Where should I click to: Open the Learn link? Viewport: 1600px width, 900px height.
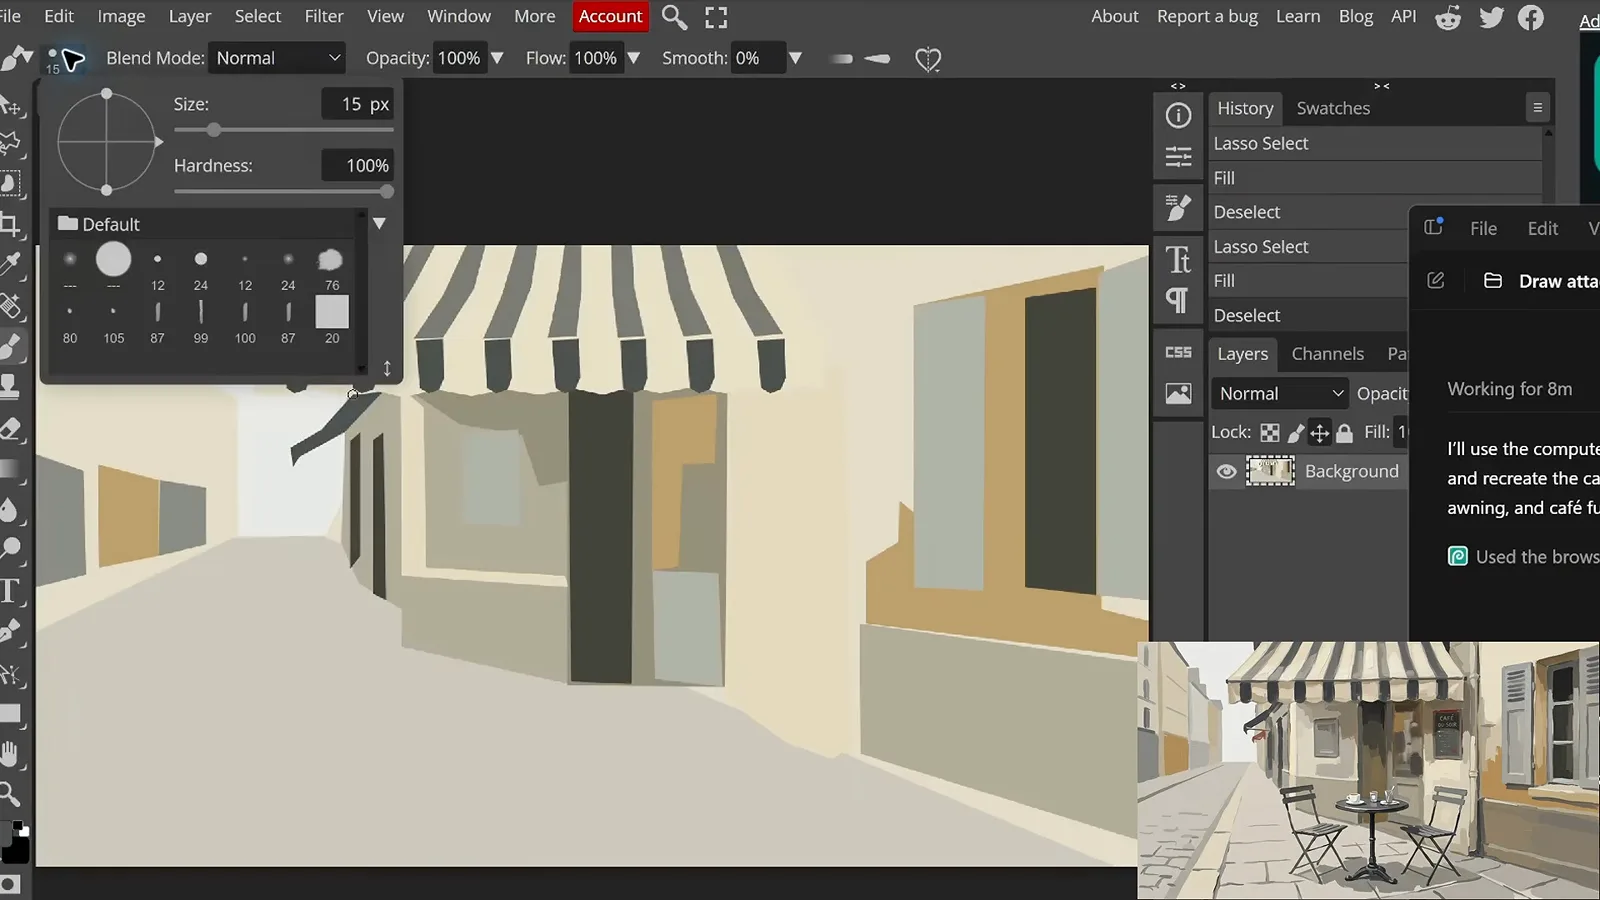click(x=1298, y=16)
